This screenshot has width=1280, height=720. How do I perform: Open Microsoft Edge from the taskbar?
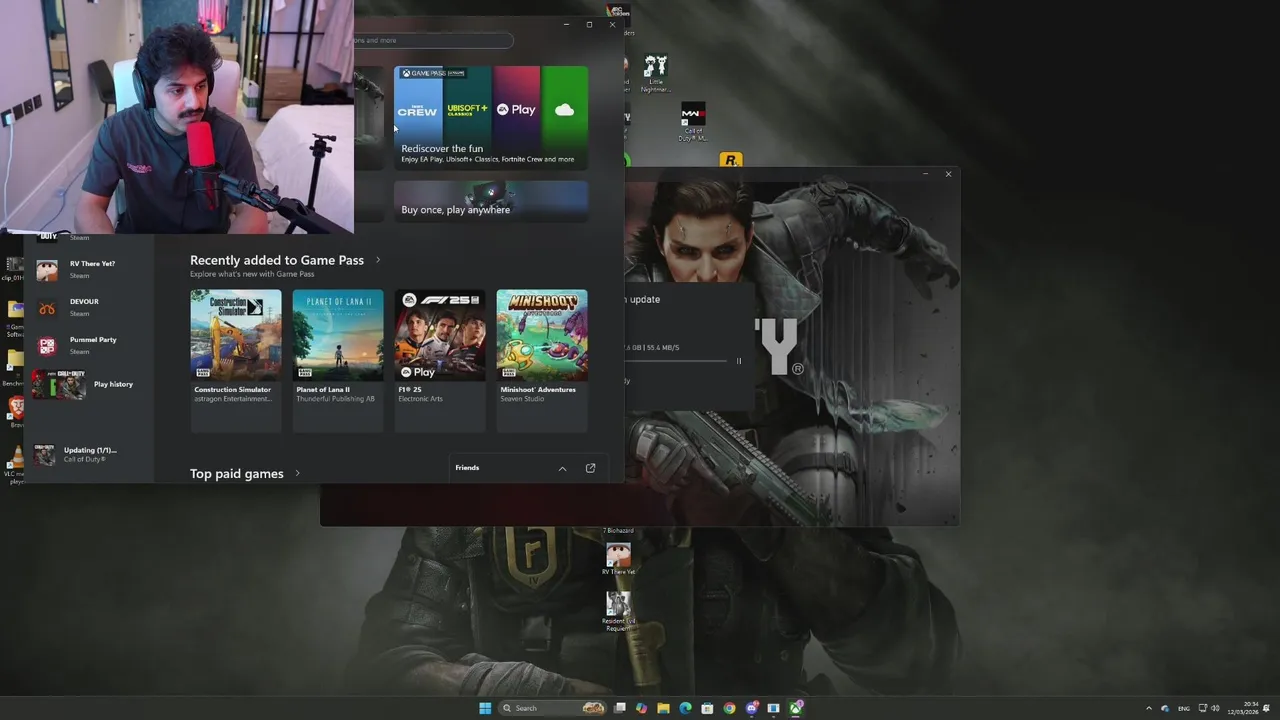tap(685, 708)
